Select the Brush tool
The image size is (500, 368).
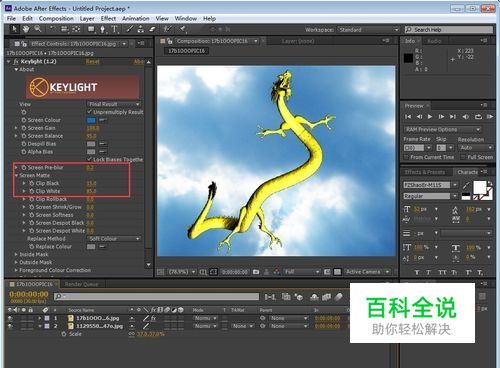130,29
